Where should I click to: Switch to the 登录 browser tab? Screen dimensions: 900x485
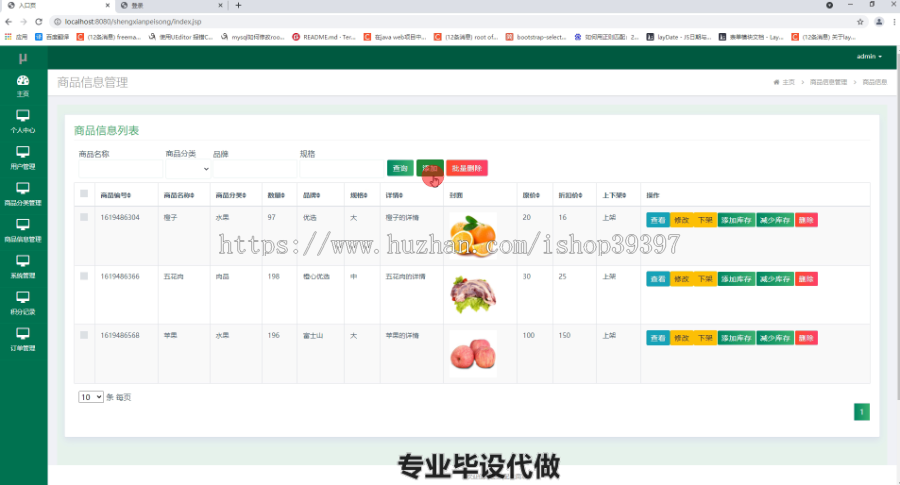click(x=170, y=5)
